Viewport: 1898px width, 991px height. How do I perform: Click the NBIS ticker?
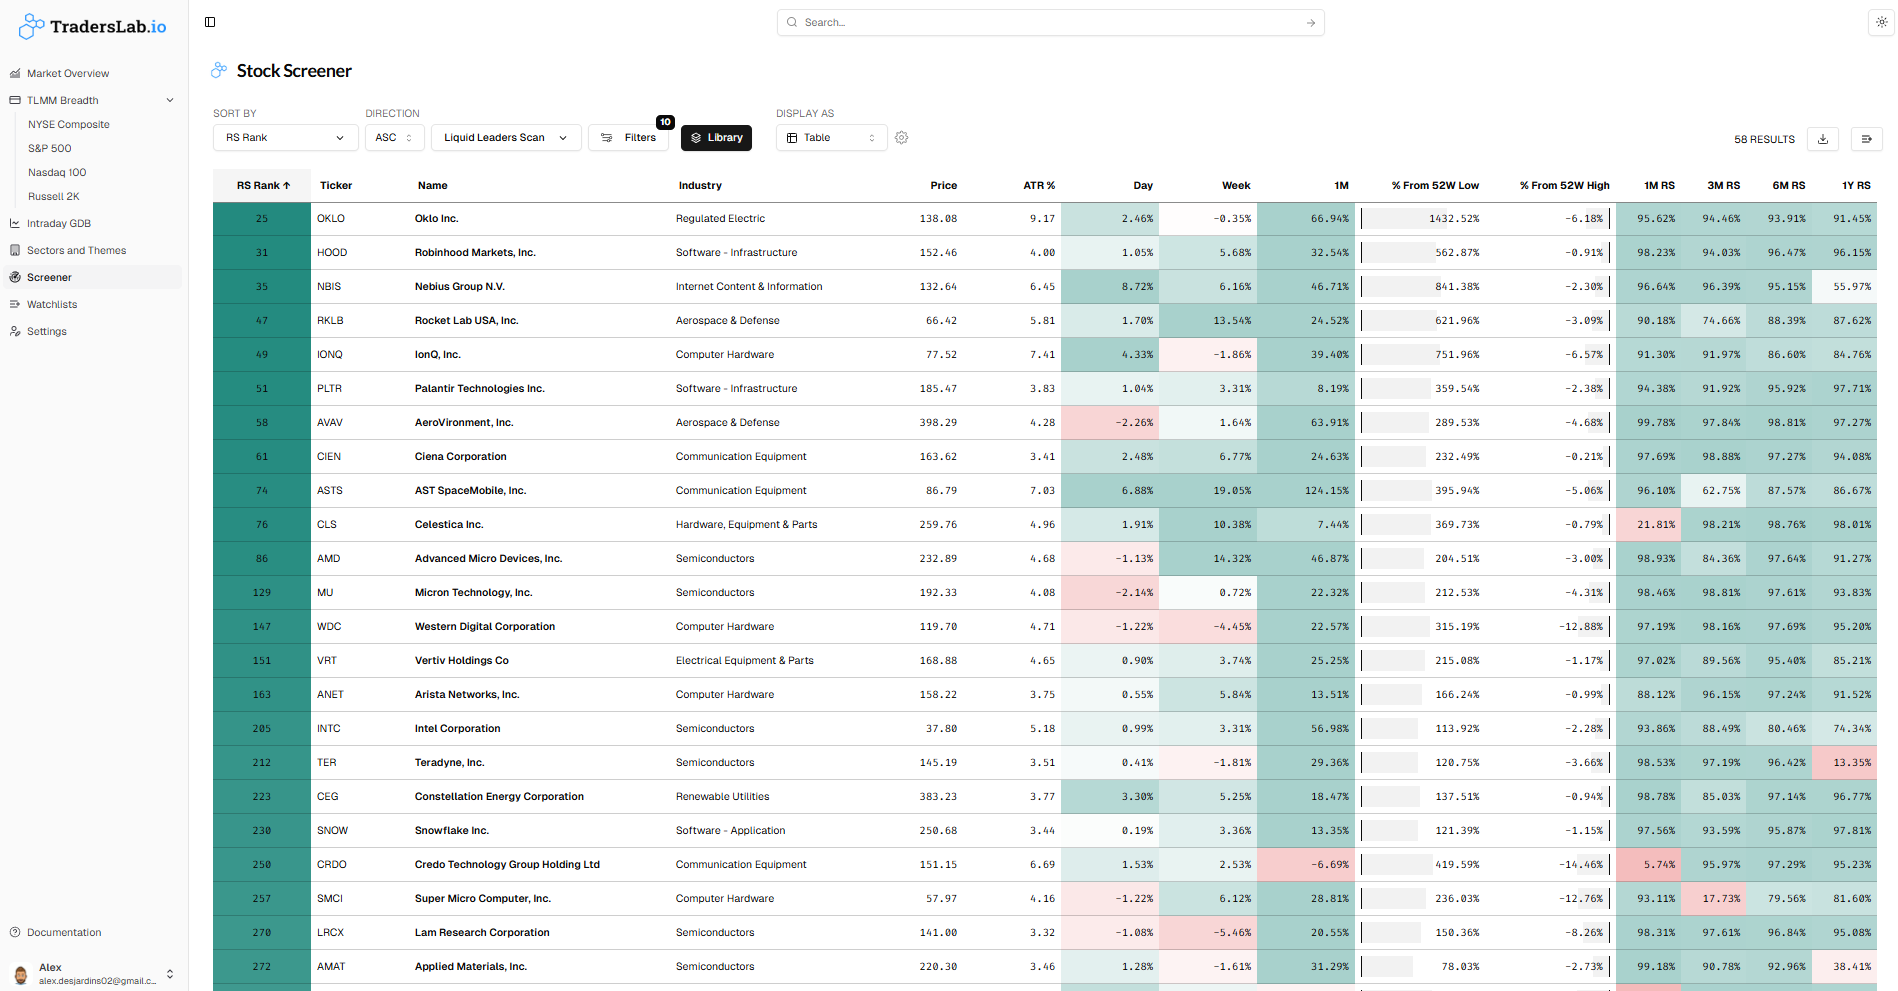click(329, 286)
